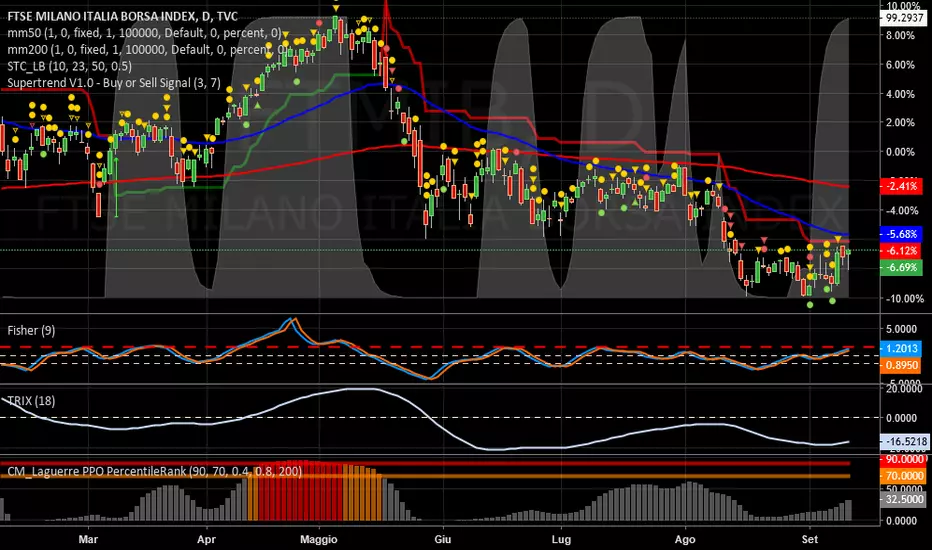
Task: Click the orange 70.0000 level tag
Action: 904,475
